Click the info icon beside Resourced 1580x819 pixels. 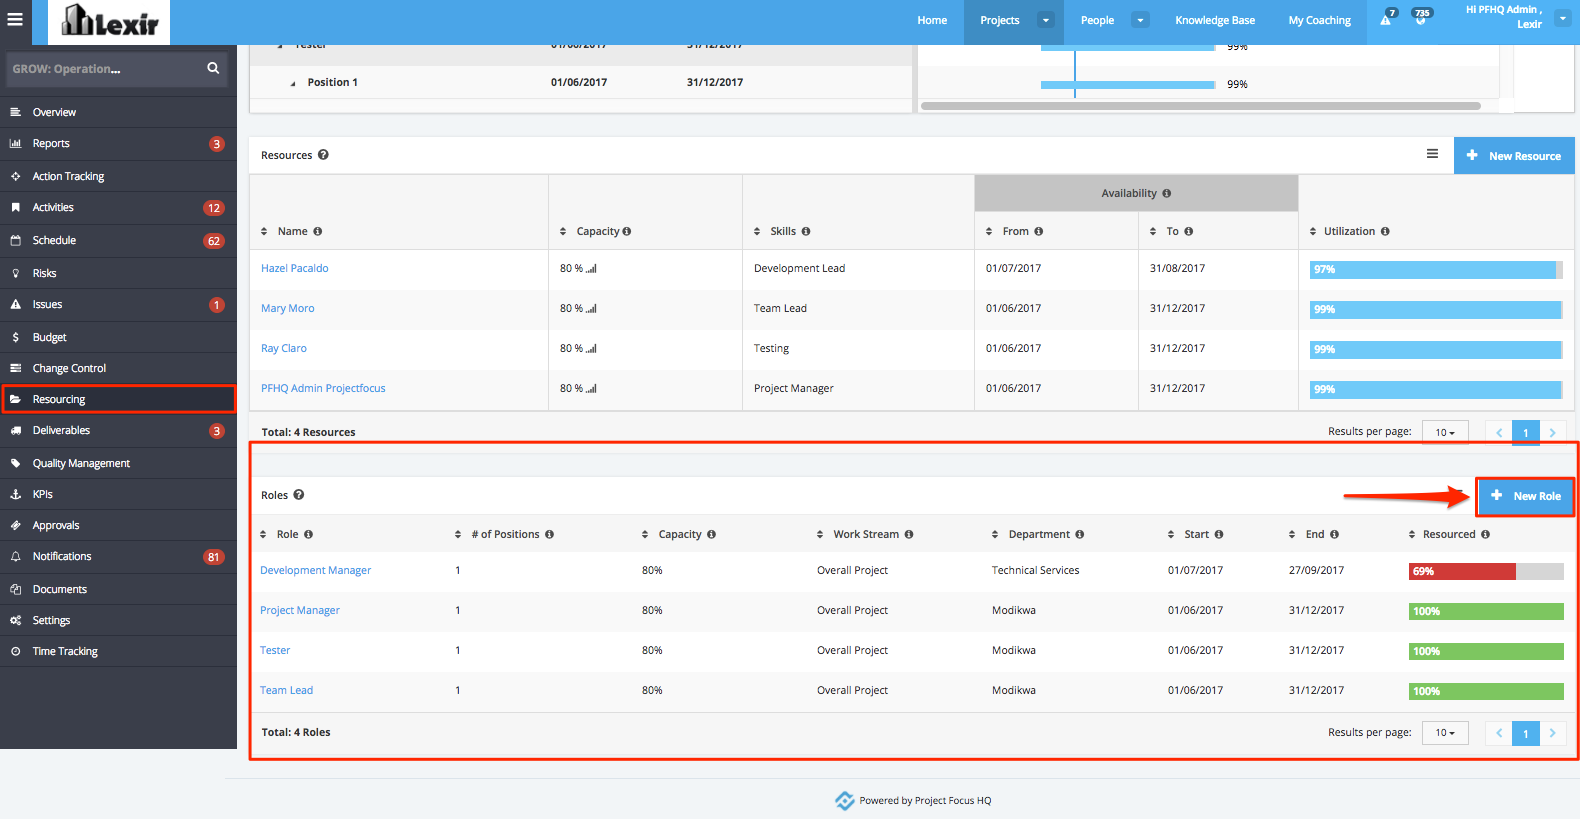1485,534
